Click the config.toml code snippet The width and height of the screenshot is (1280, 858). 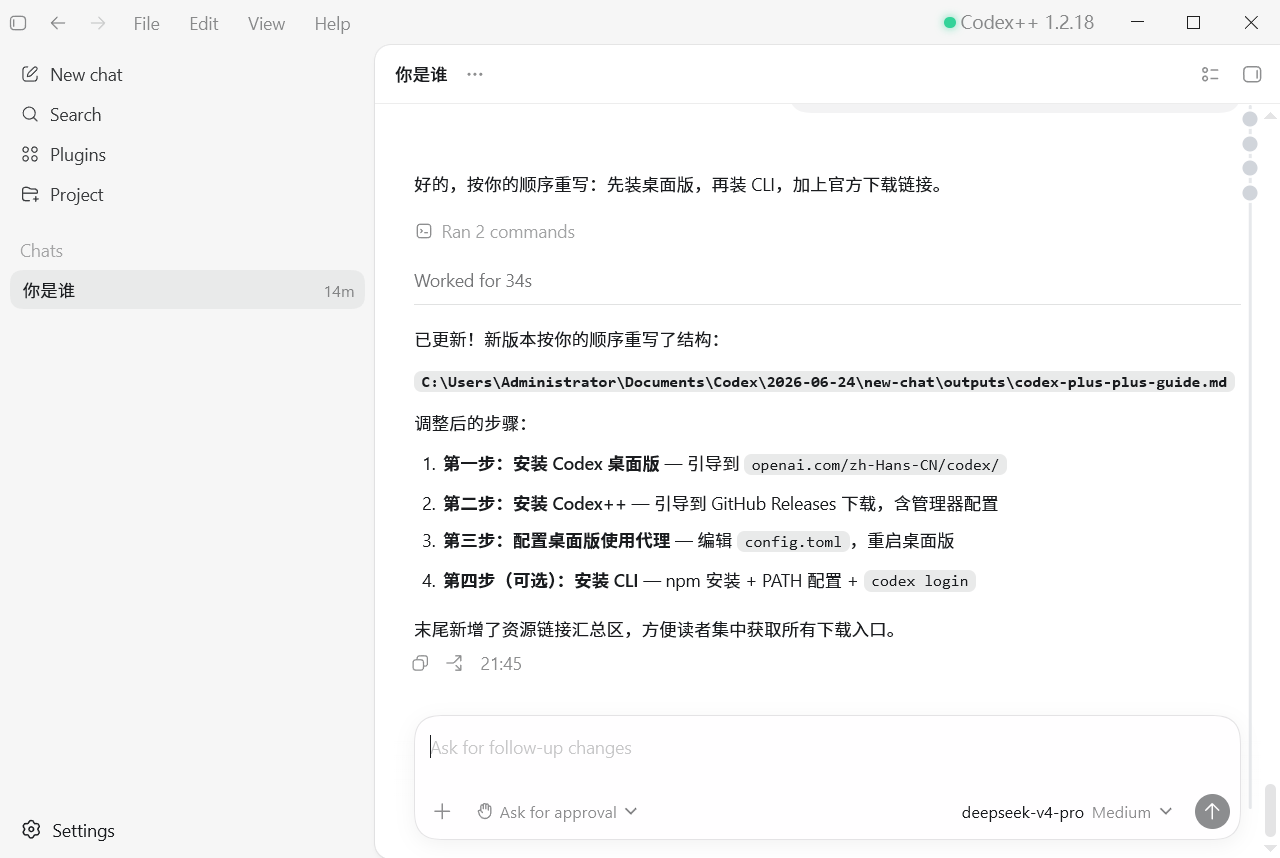793,541
